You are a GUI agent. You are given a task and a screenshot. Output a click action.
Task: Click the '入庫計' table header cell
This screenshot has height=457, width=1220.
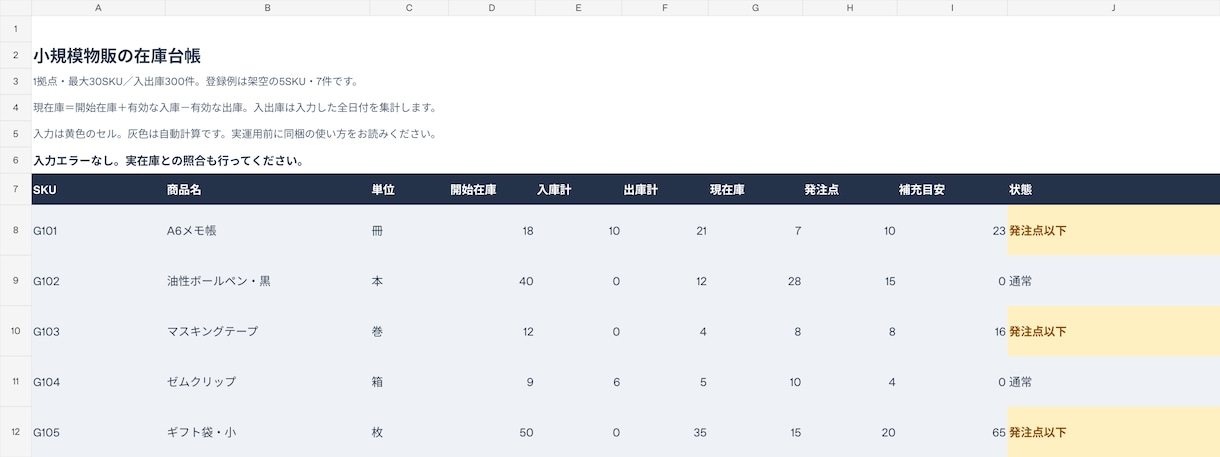578,189
